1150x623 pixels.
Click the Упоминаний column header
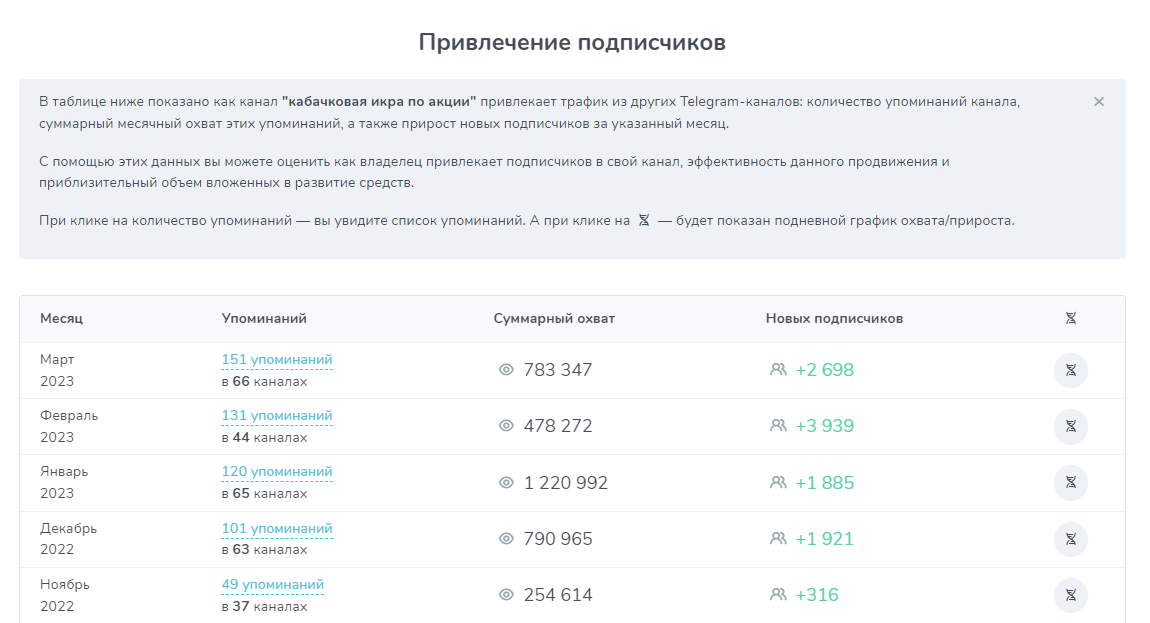click(264, 318)
